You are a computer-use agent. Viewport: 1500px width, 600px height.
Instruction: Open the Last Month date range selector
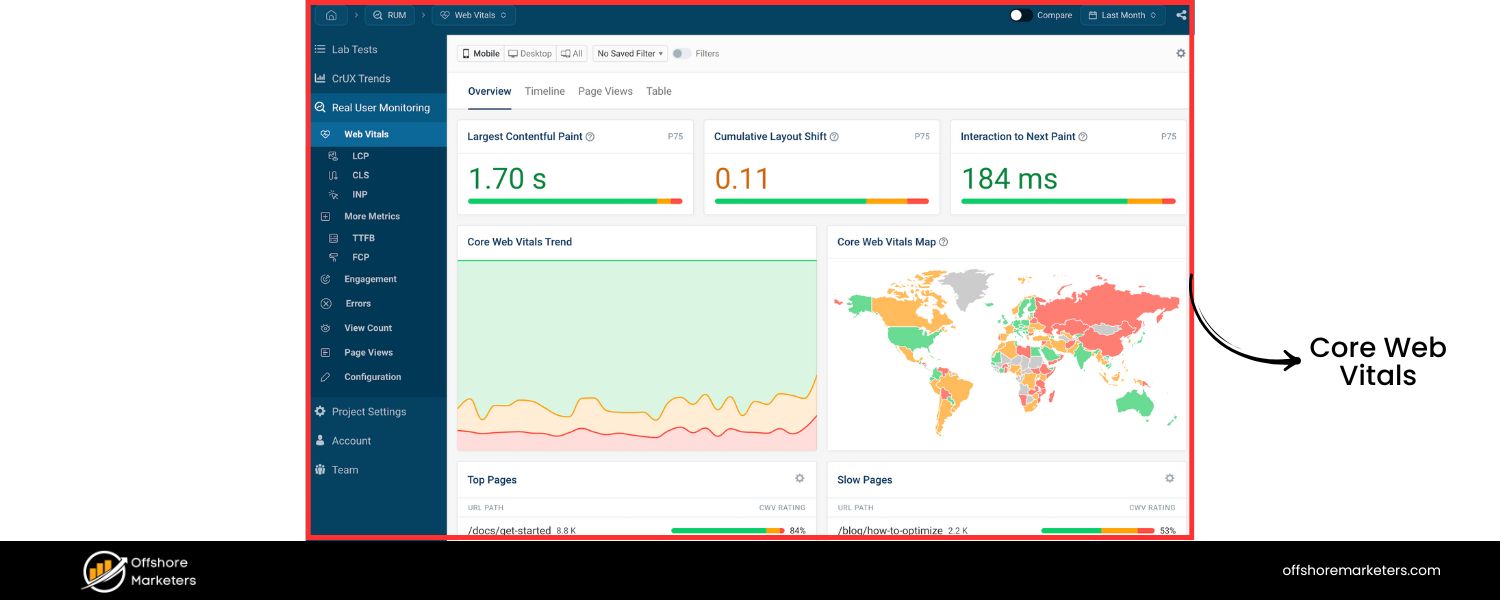[x=1121, y=15]
